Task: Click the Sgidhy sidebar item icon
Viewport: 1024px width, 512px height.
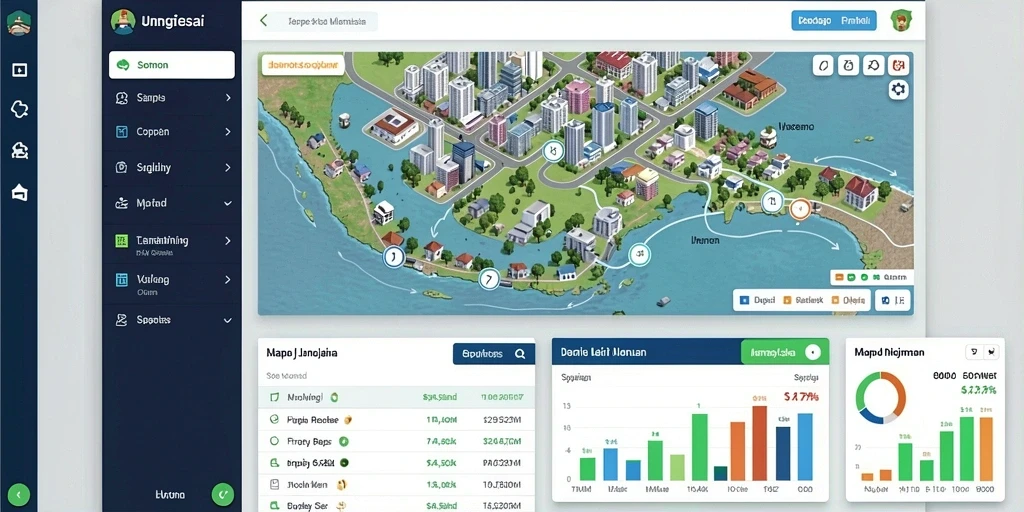Action: point(121,168)
